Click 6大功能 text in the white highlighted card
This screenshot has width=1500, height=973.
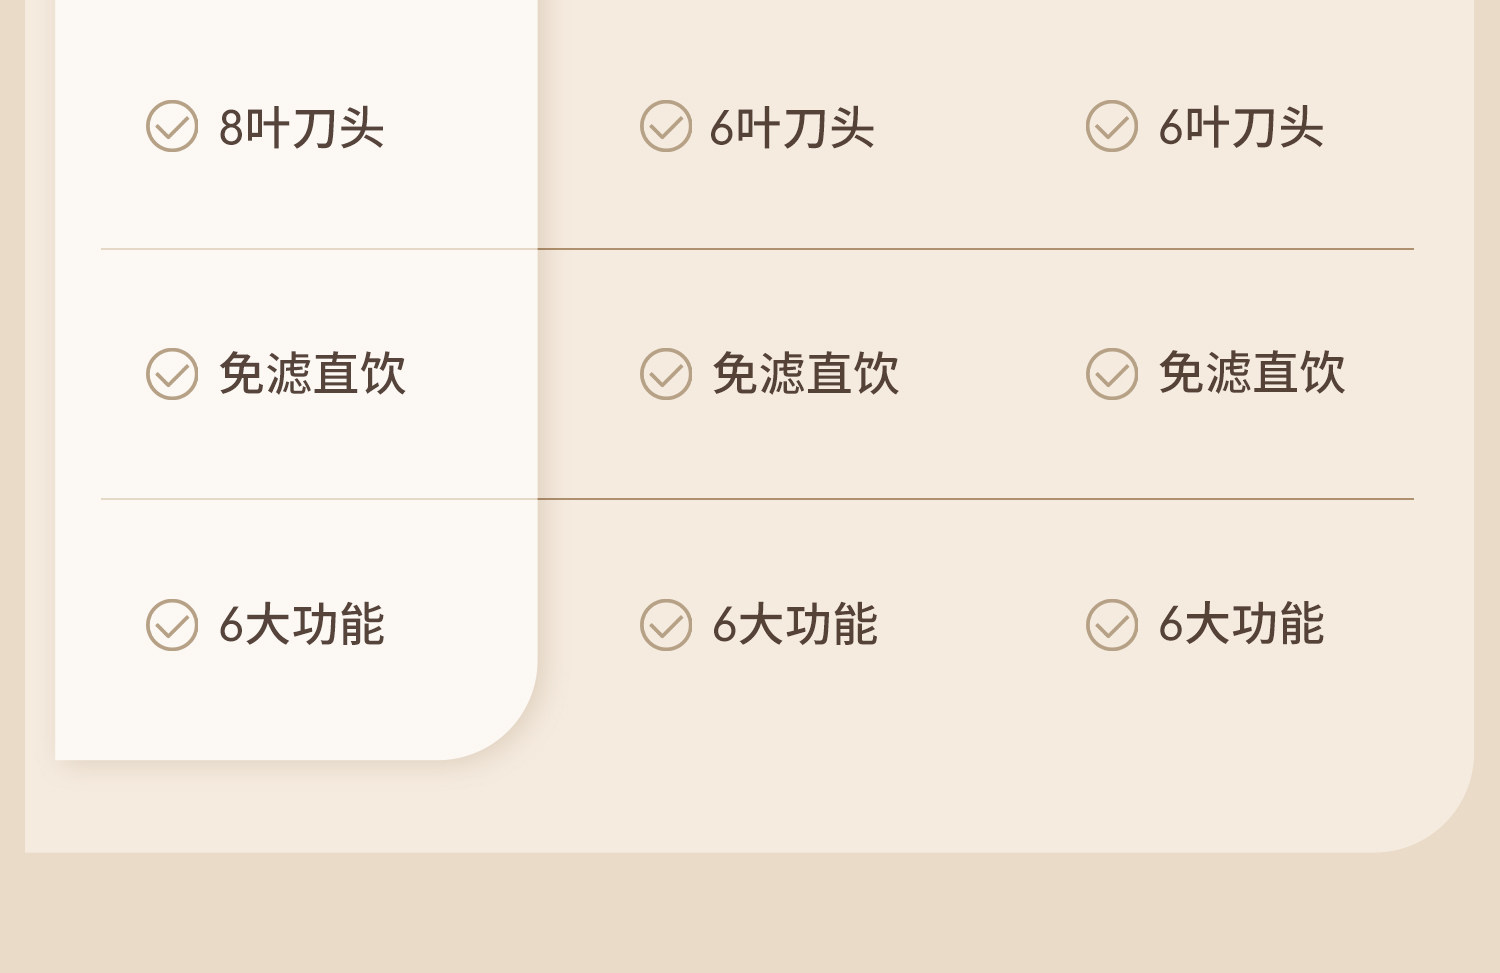point(301,625)
